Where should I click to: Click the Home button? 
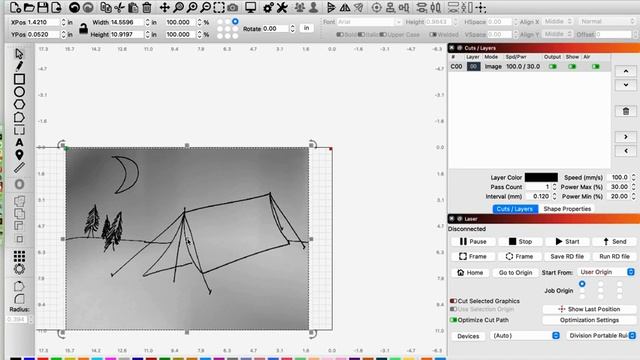pos(470,272)
